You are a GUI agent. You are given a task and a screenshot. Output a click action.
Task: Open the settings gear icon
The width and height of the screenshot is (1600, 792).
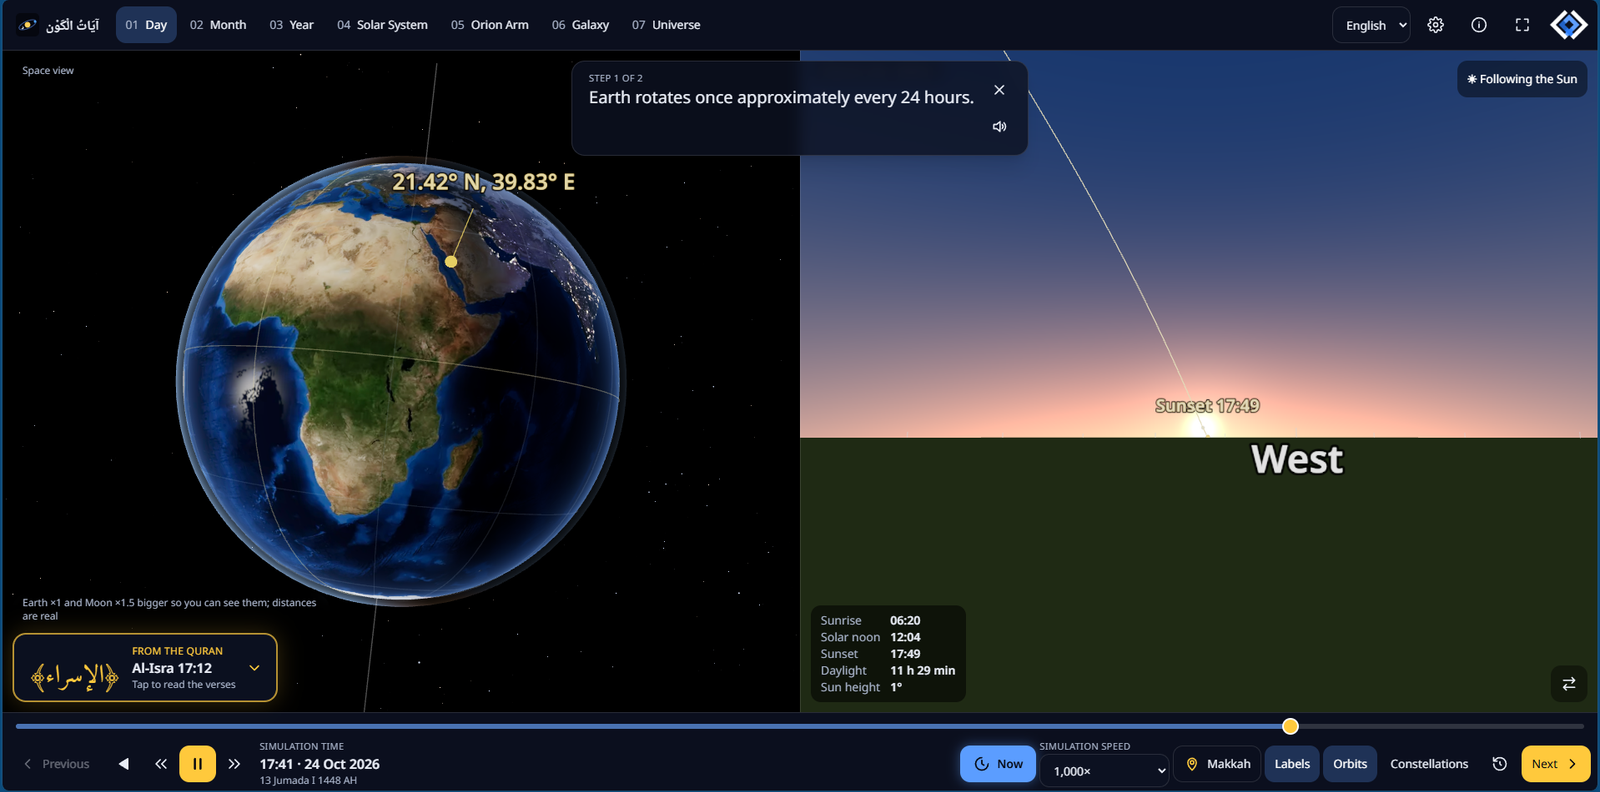(x=1435, y=25)
